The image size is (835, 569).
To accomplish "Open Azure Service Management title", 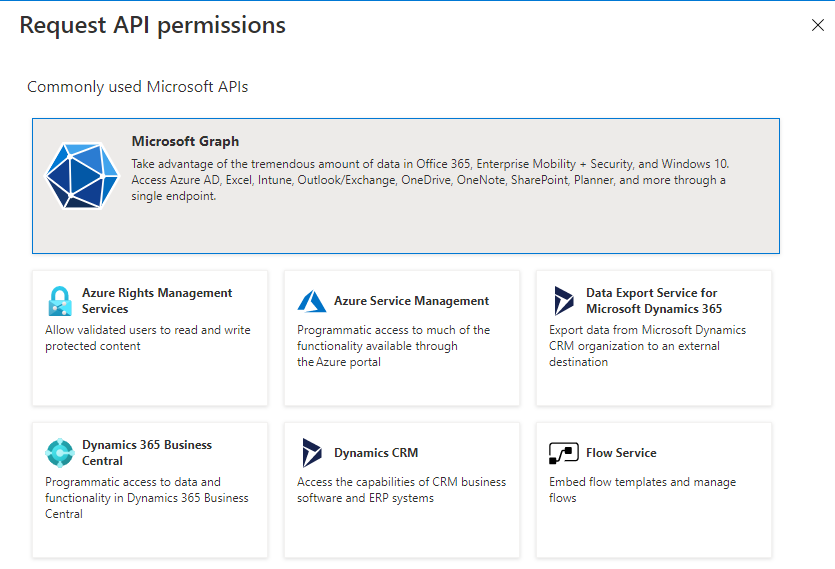I will [x=411, y=301].
